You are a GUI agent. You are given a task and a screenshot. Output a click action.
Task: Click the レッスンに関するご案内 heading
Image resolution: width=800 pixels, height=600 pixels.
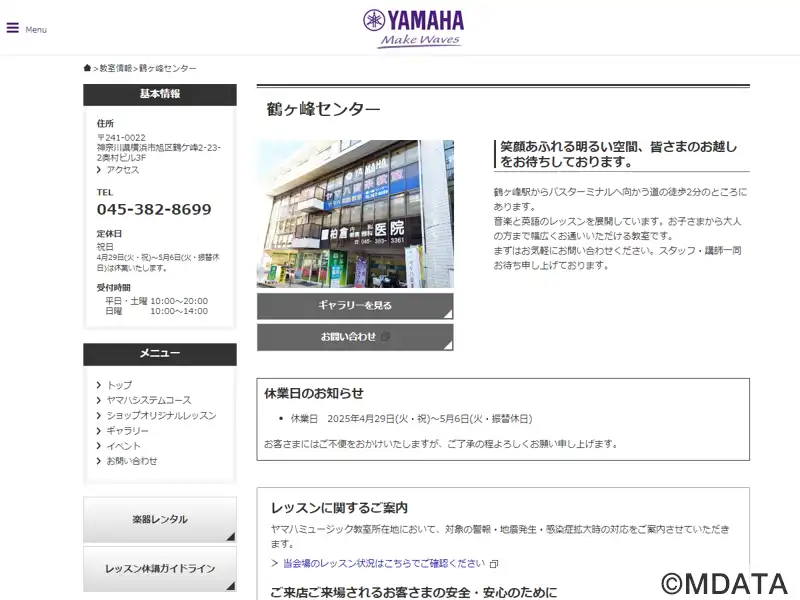(x=339, y=508)
